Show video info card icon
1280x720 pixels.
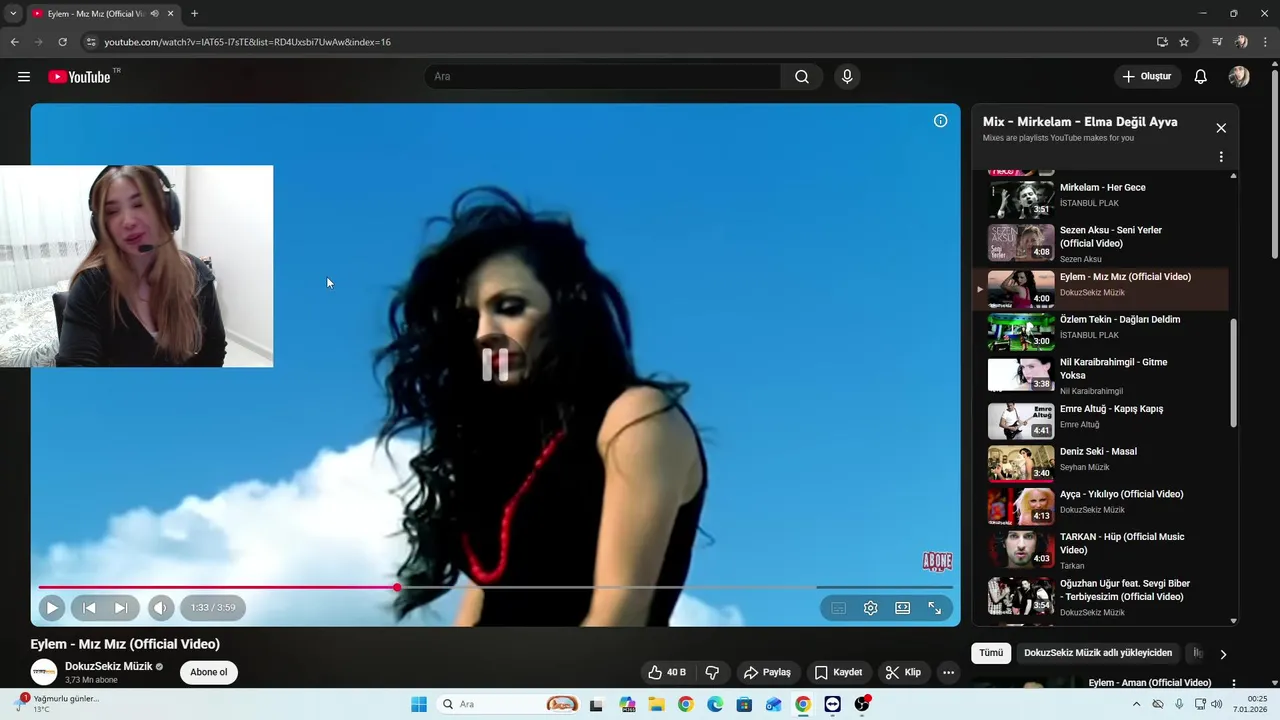click(x=940, y=121)
